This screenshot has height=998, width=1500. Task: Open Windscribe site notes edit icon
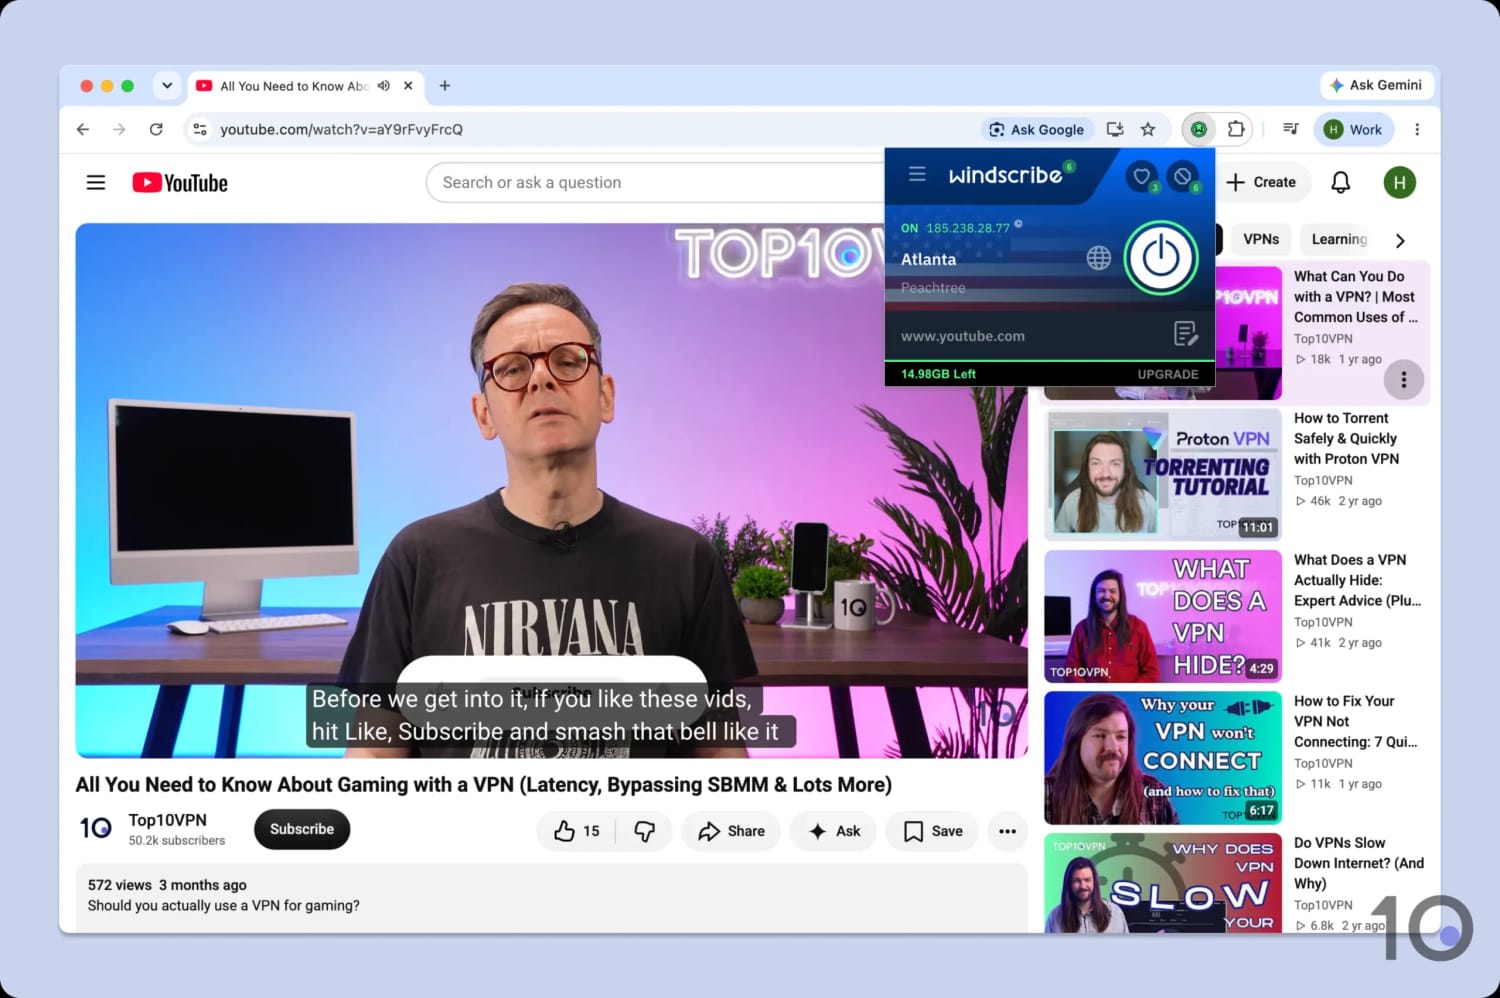pyautogui.click(x=1185, y=334)
